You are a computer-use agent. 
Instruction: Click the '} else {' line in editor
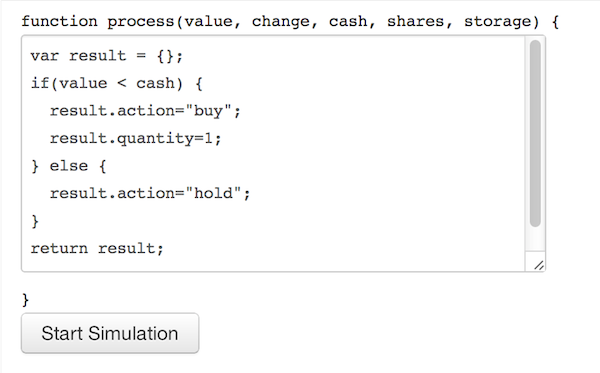[68, 166]
